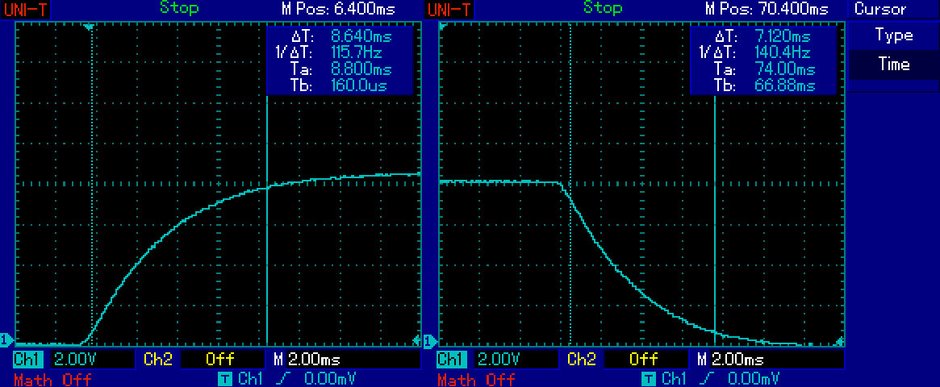940x387 pixels.
Task: Click the rising edge trigger symbol on right
Action: [703, 379]
